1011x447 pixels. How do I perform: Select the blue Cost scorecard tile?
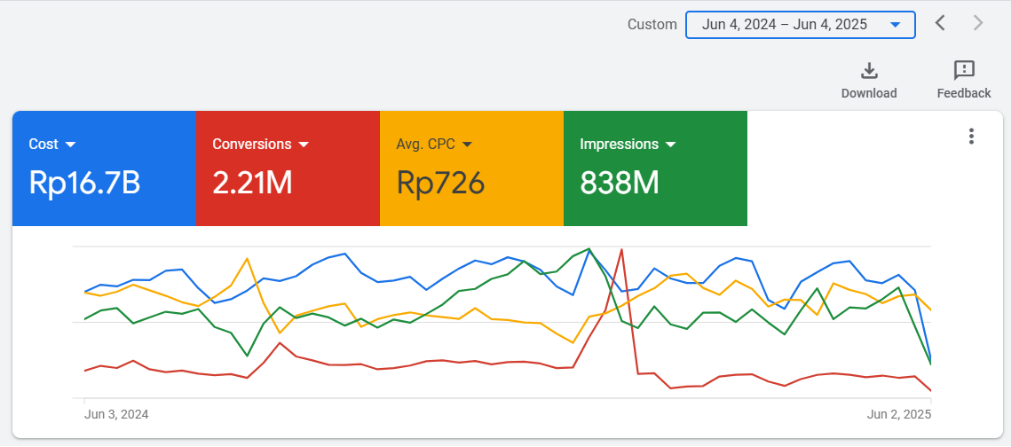coord(104,168)
